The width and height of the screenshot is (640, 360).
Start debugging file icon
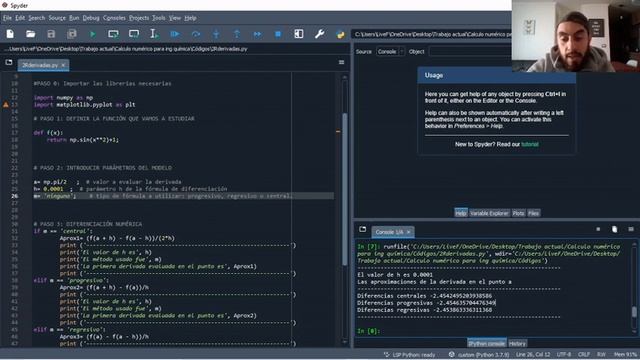(175, 34)
